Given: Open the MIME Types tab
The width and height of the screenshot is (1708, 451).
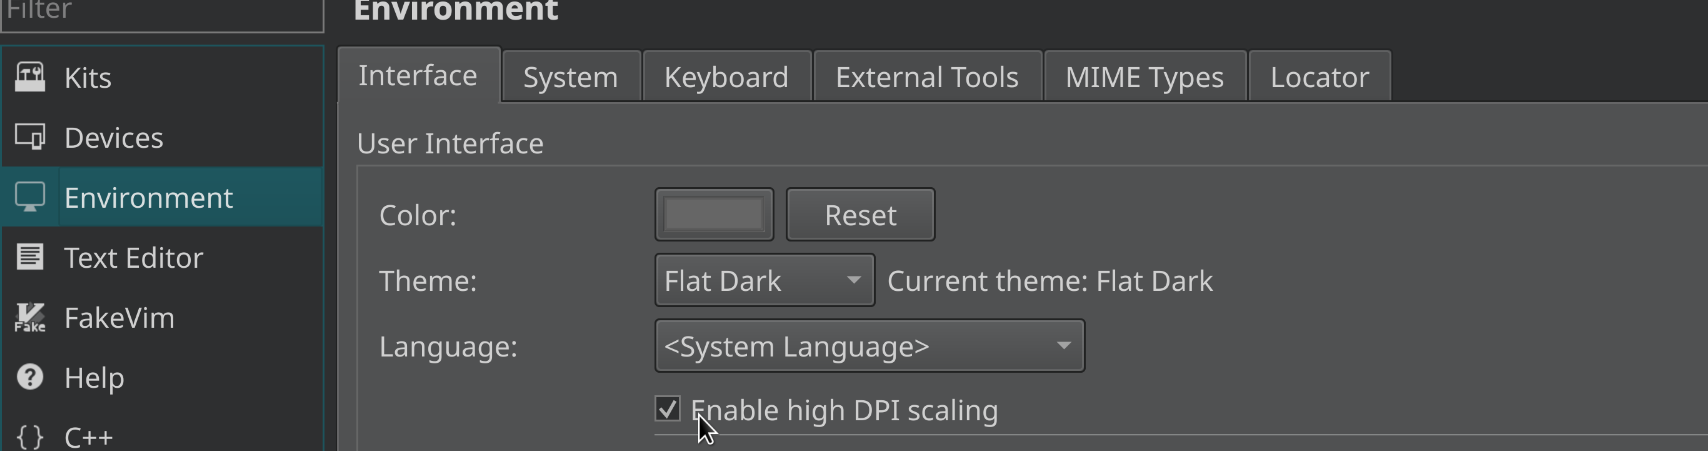Looking at the screenshot, I should click(x=1145, y=76).
